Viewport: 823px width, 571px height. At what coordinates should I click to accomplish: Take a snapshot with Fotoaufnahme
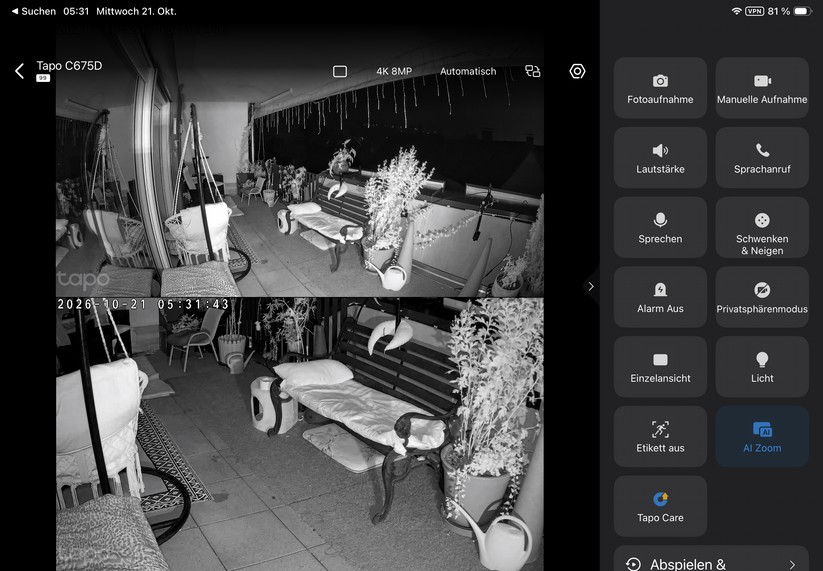point(660,88)
